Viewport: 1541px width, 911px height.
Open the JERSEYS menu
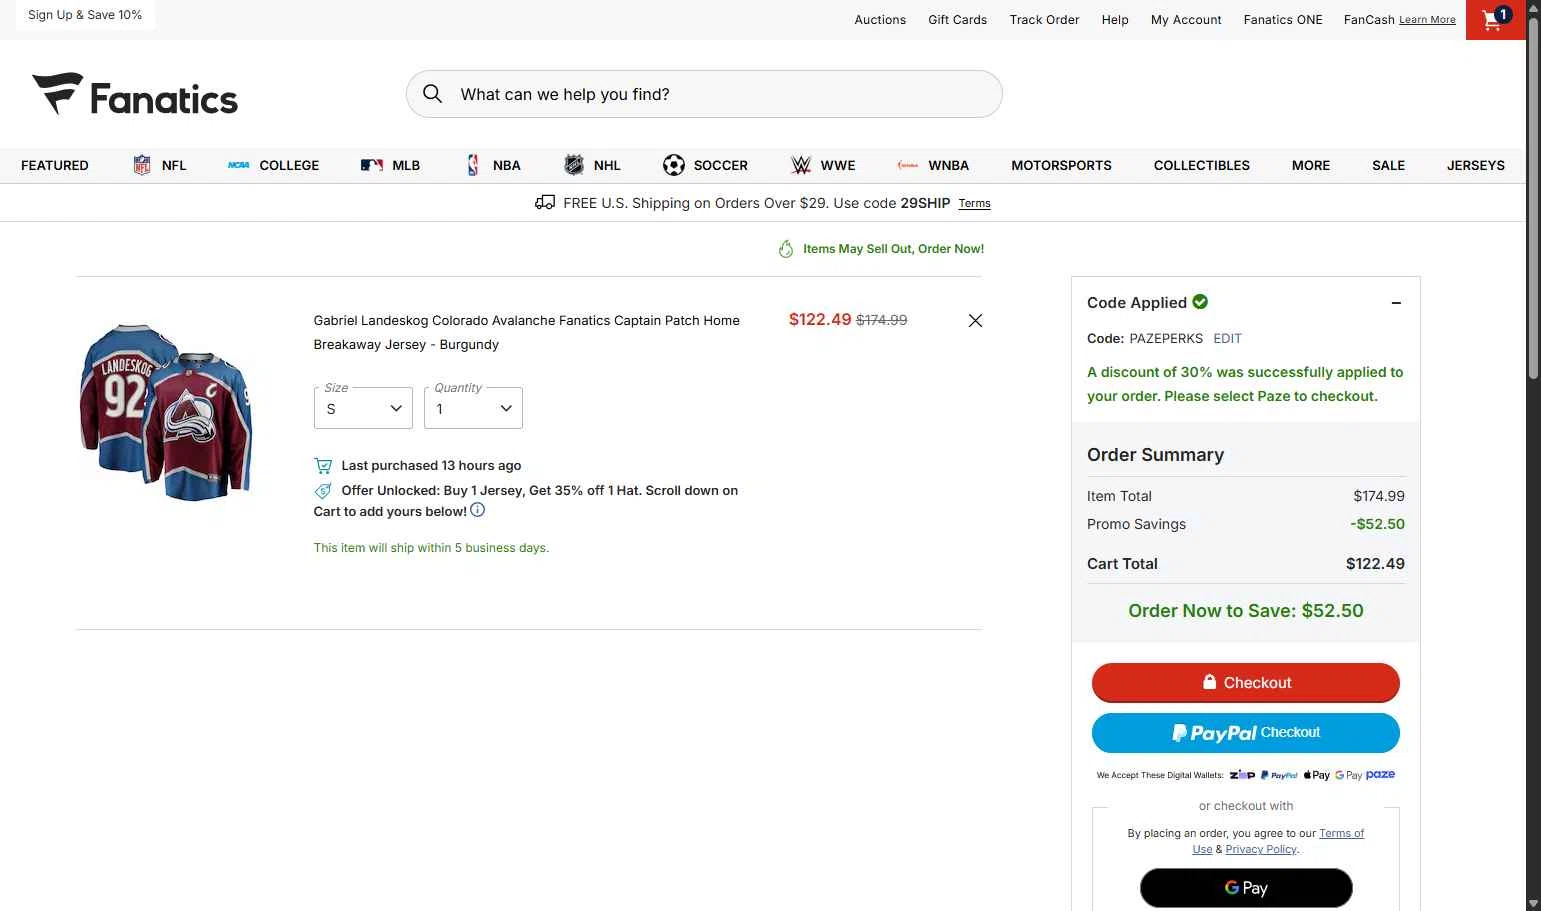(1475, 165)
